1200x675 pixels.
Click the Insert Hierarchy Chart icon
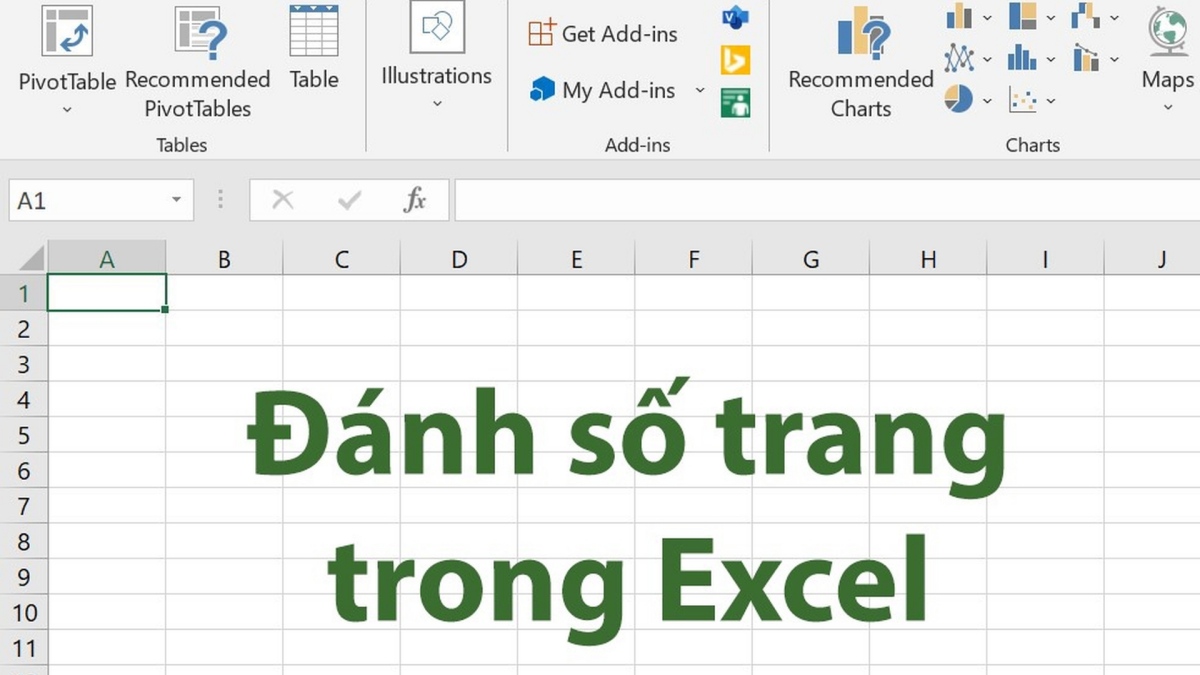pos(1023,16)
